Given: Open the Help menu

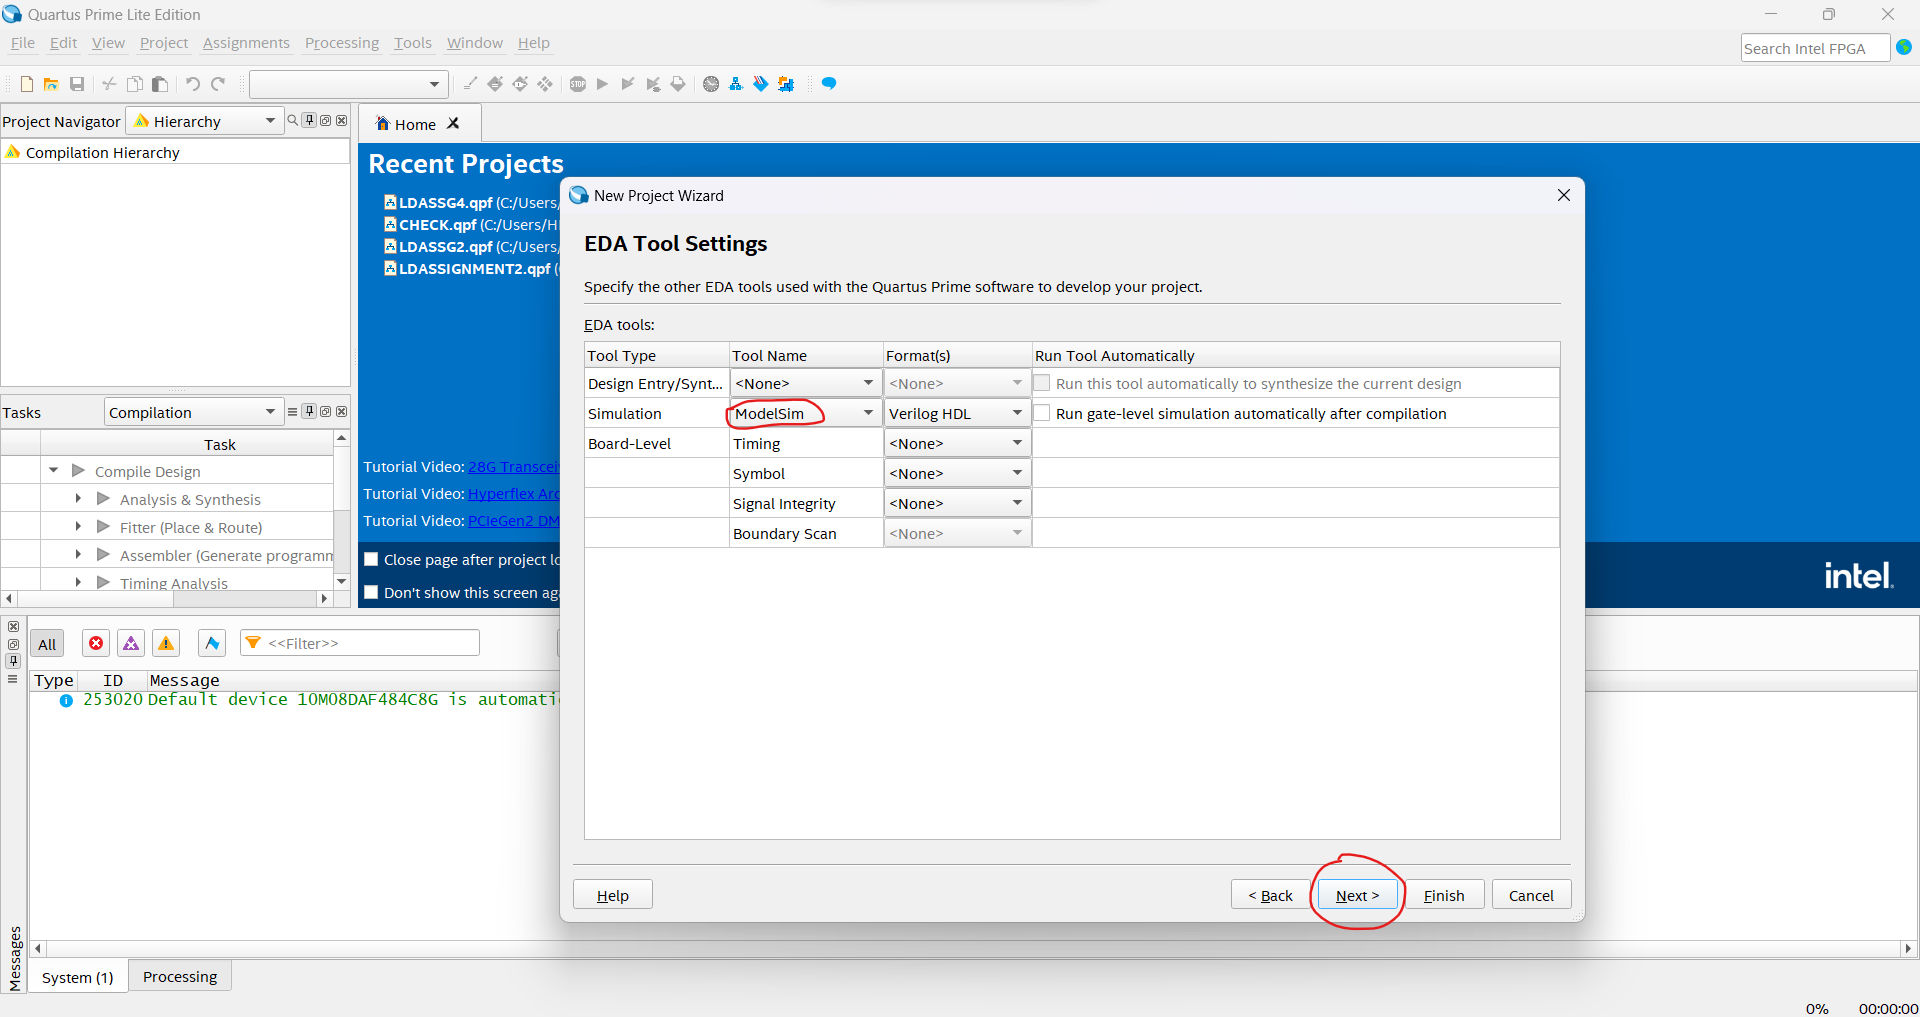Looking at the screenshot, I should (533, 43).
